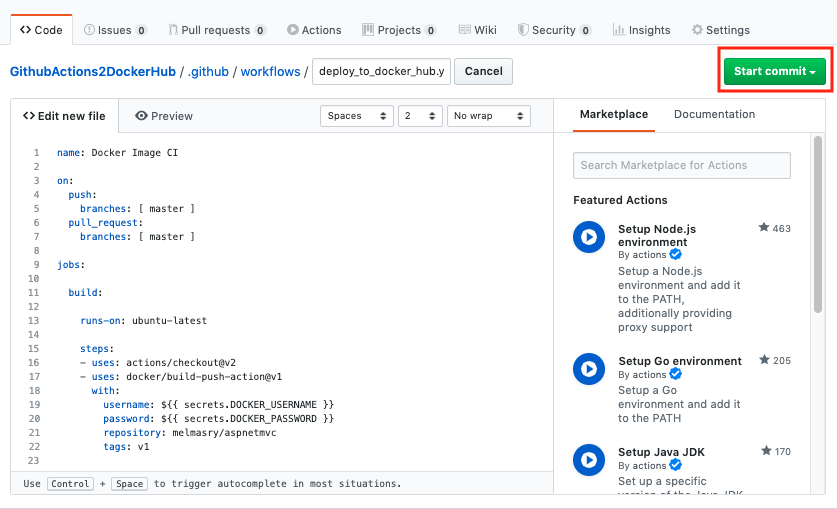Viewport: 837px width, 509px height.
Task: Click the Code brackets icon
Action: pos(25,30)
